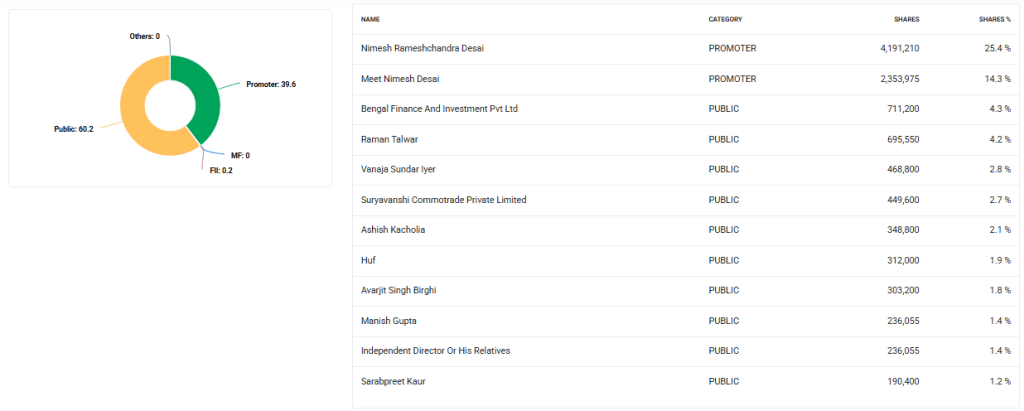Click the Others: 0 chart label
Viewport: 1024px width, 411px height.
coord(145,36)
